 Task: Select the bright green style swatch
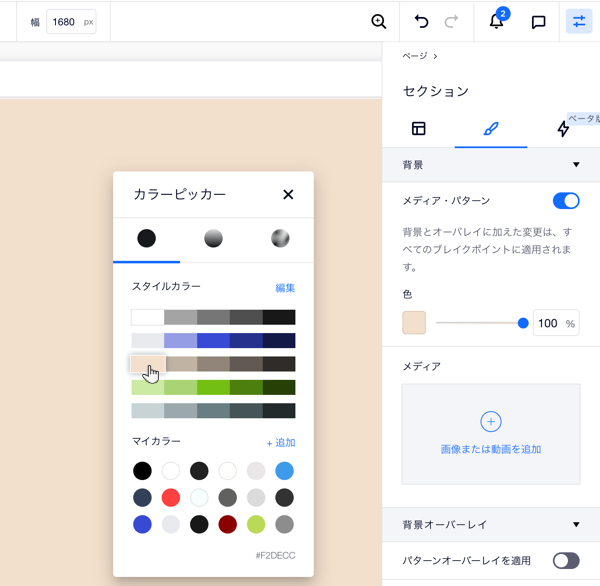[214, 387]
